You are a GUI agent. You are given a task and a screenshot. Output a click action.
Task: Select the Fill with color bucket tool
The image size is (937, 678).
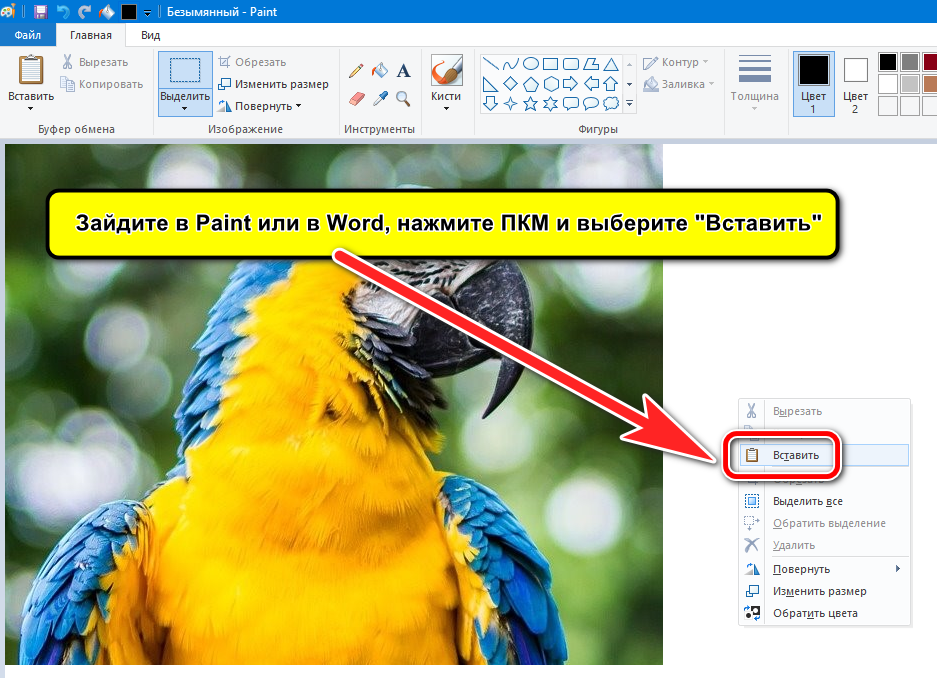[380, 71]
